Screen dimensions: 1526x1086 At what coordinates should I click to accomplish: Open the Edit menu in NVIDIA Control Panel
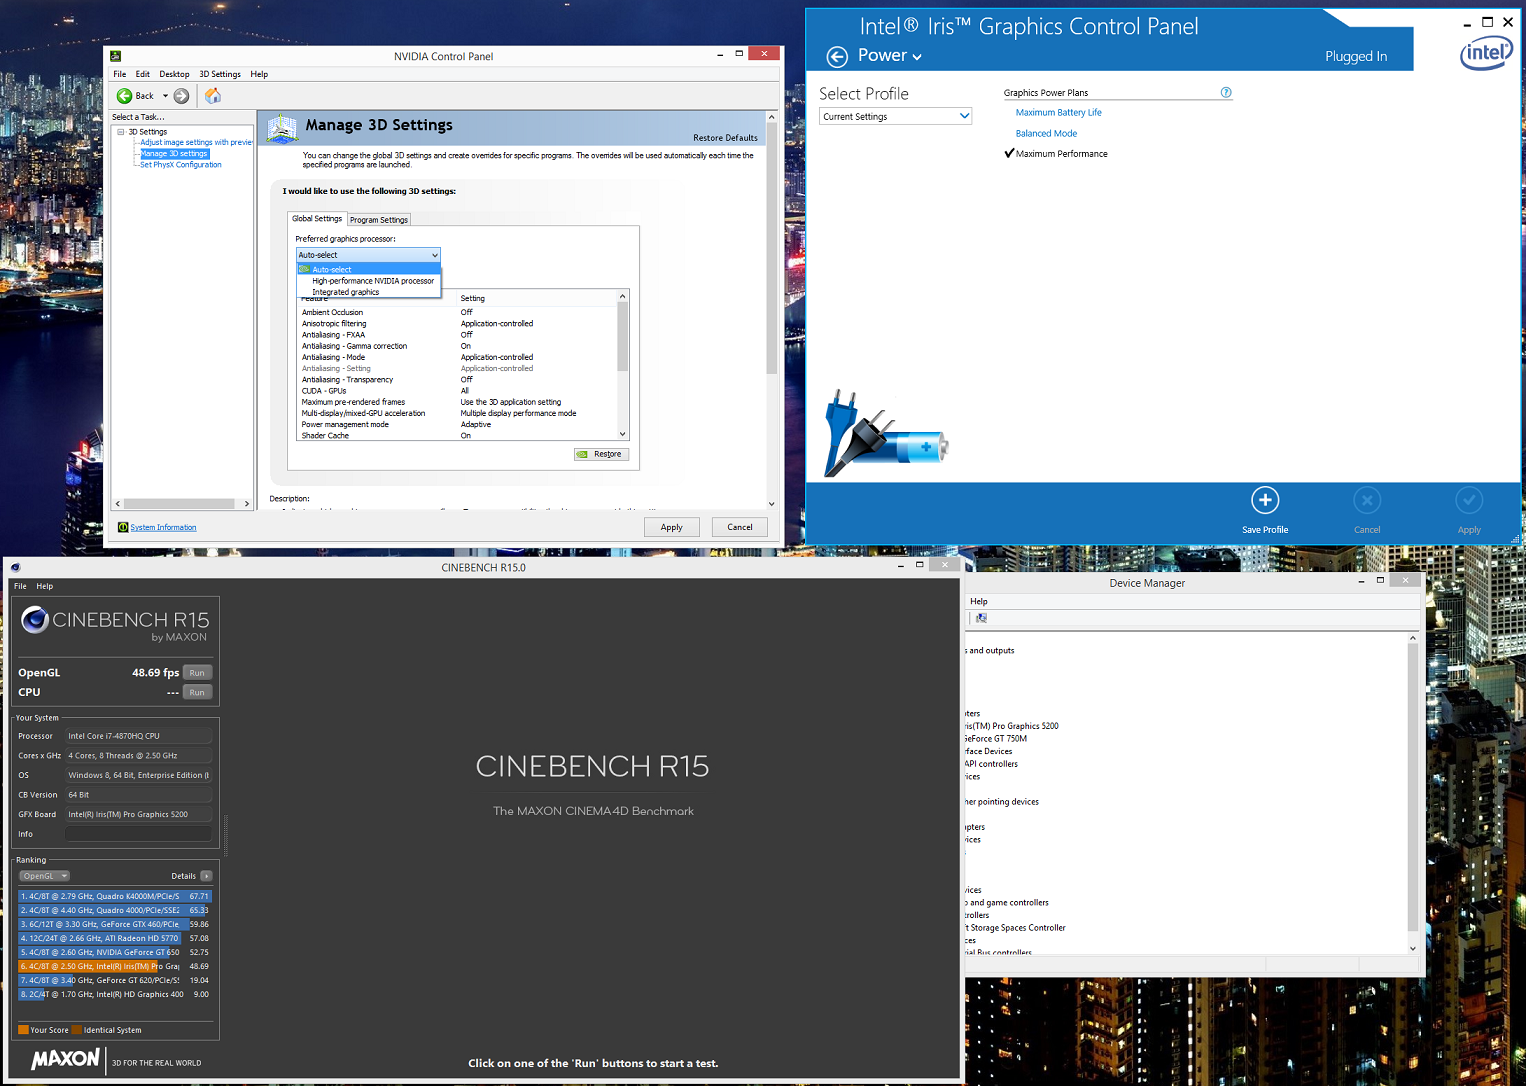click(x=143, y=74)
